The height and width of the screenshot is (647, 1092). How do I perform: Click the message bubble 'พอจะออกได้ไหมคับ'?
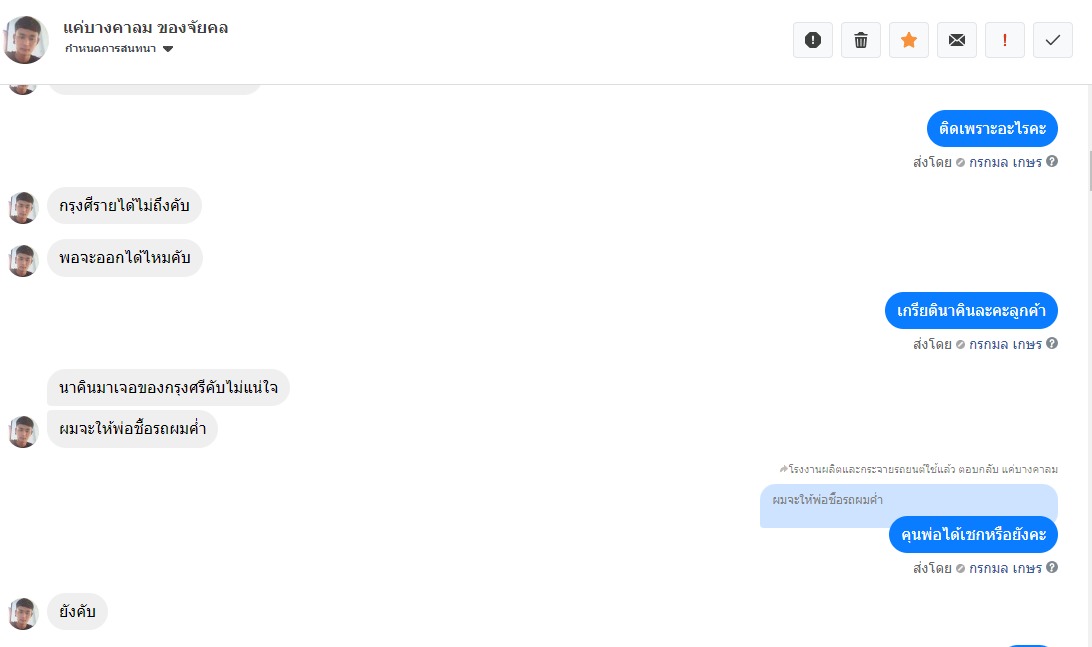pyautogui.click(x=125, y=259)
